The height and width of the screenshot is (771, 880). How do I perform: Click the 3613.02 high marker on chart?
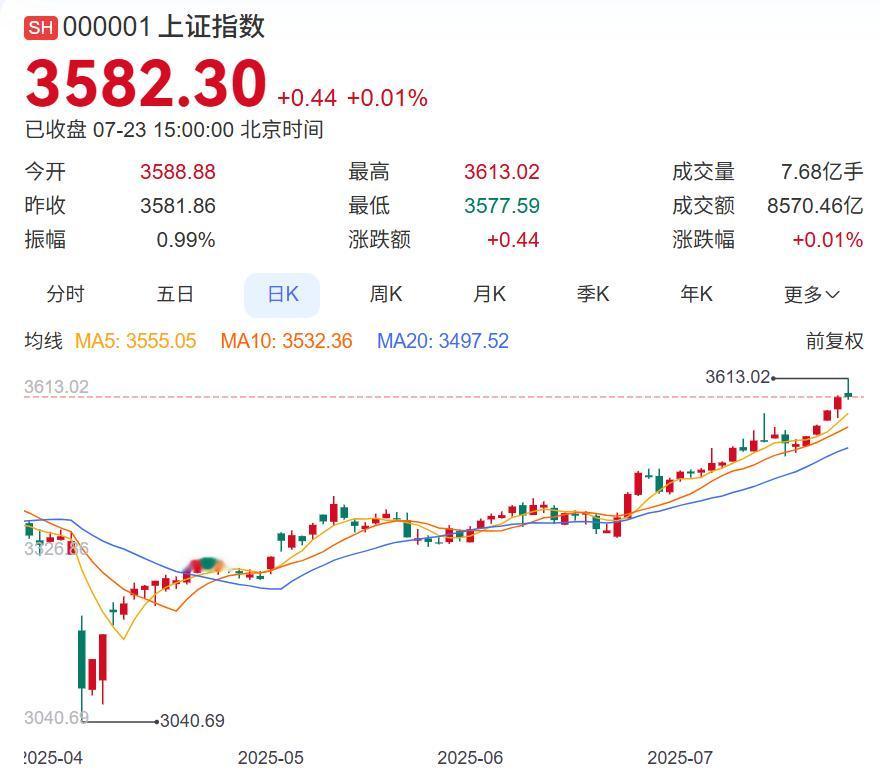coord(737,377)
